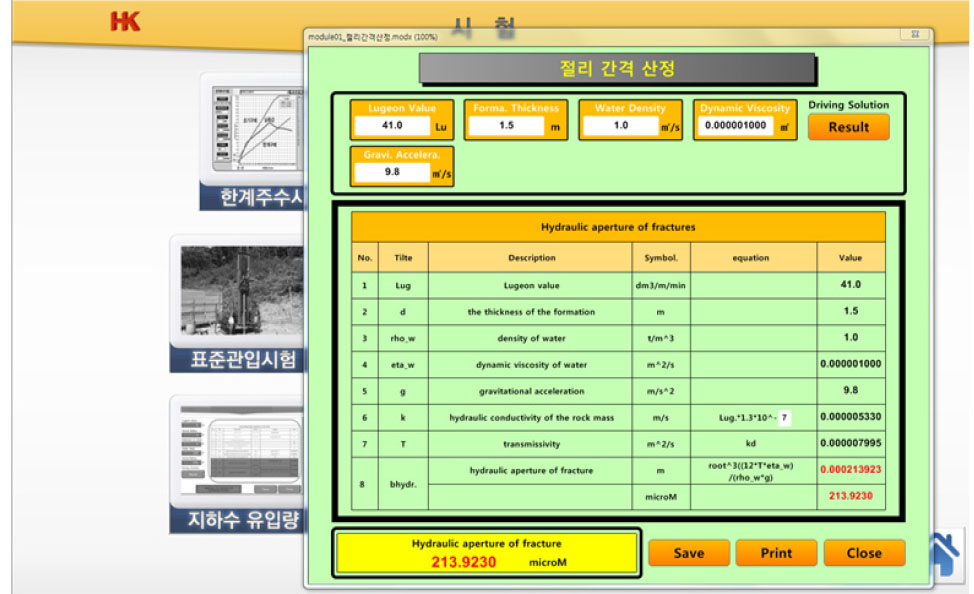Click the 'Lugeon value' description cell
This screenshot has height=594, width=974.
[531, 286]
